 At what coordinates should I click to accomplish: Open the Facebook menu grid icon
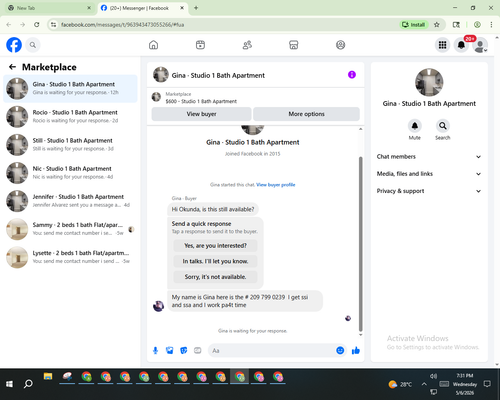tap(442, 45)
